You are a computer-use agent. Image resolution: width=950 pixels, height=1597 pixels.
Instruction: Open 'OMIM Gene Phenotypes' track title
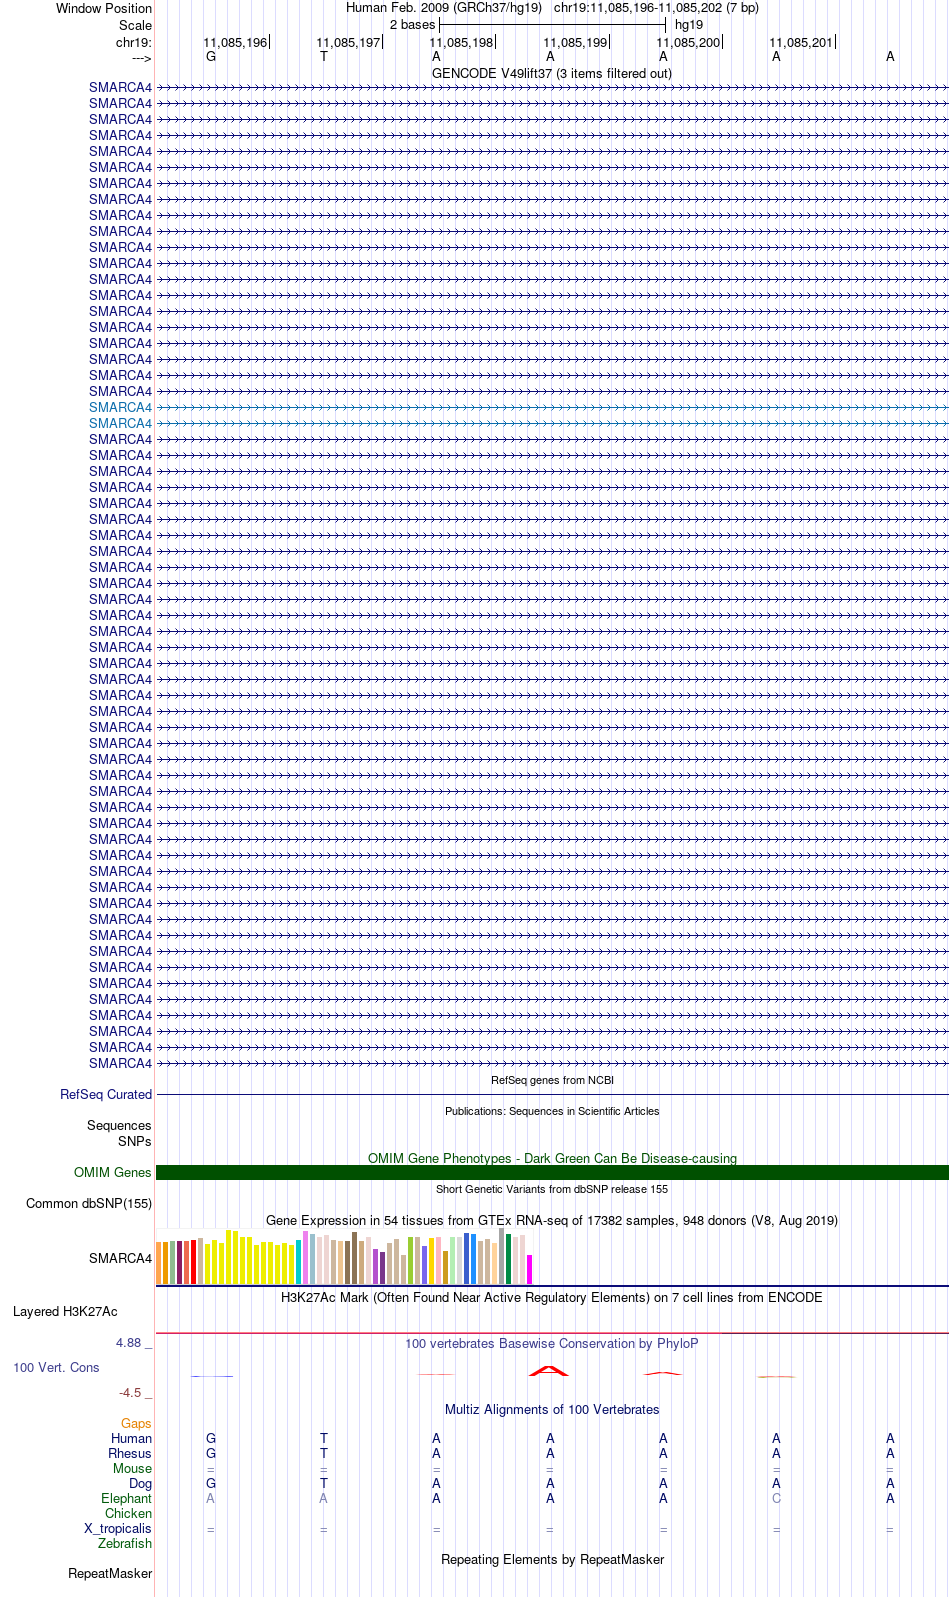[552, 1158]
